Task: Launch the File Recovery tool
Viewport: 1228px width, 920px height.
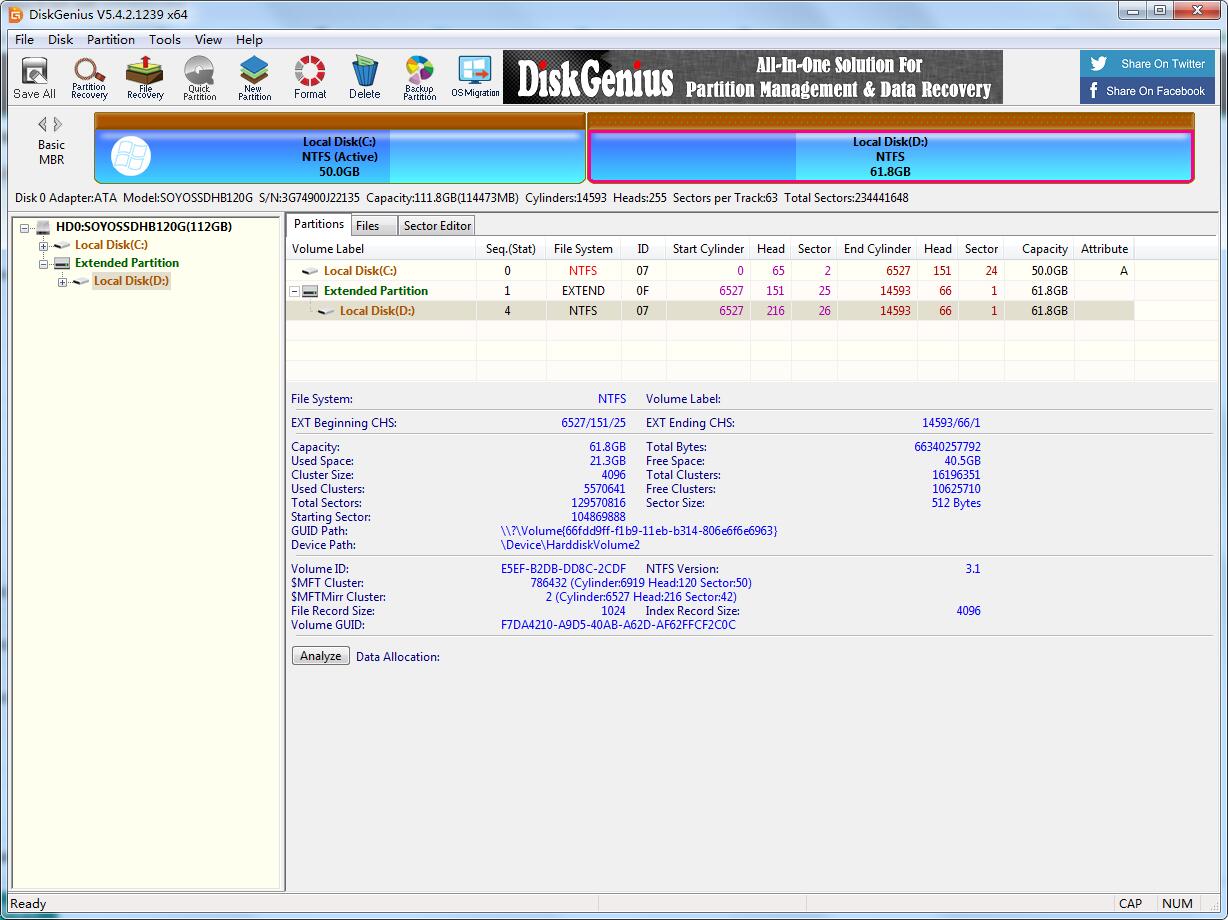Action: click(144, 77)
